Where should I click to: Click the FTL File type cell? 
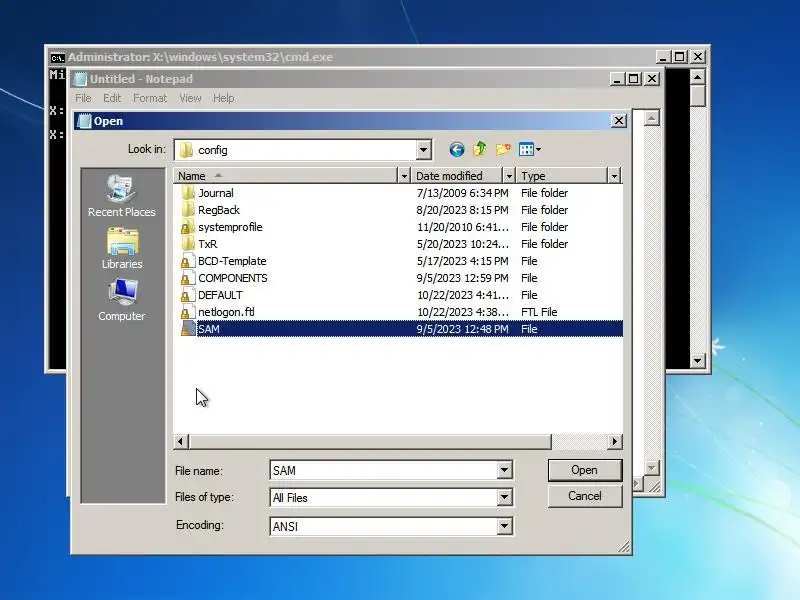[x=539, y=312]
